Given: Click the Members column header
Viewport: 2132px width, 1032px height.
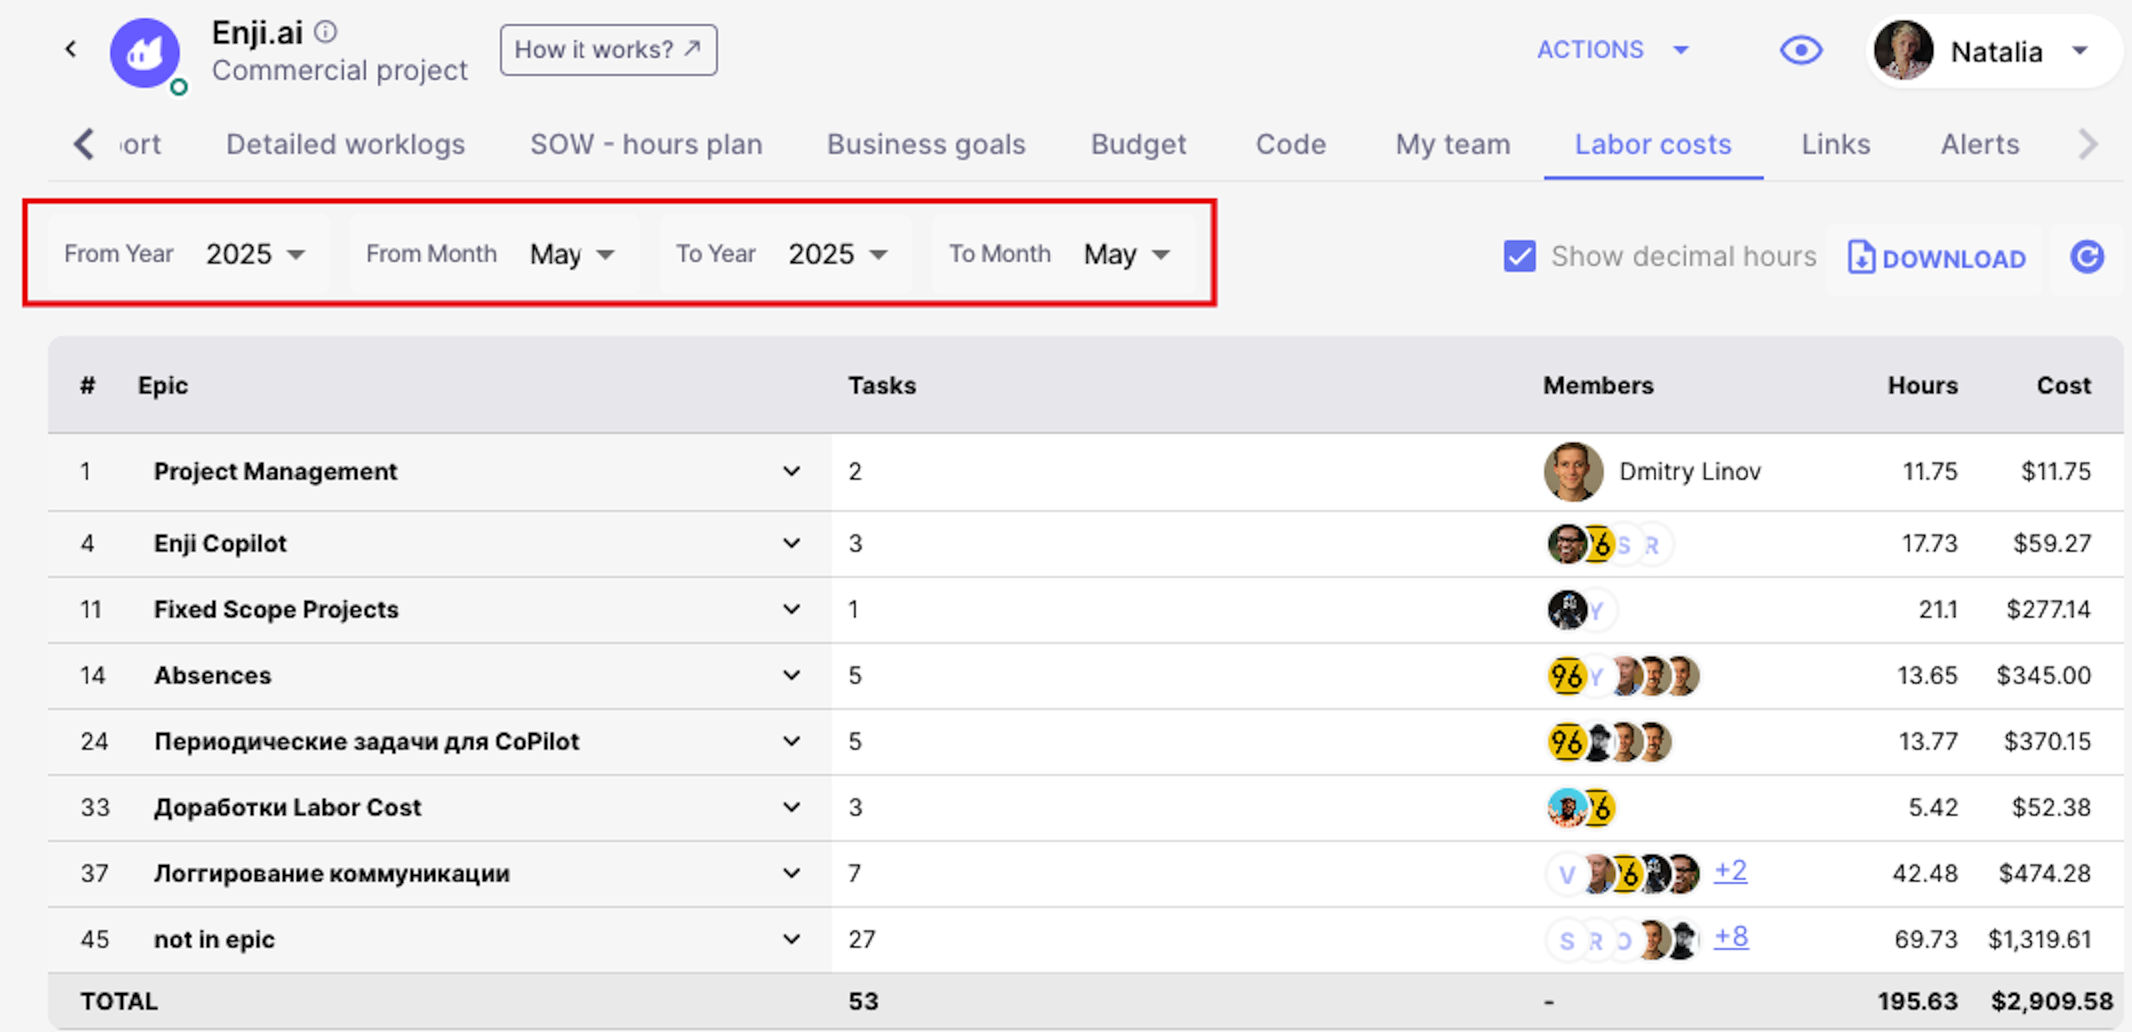Looking at the screenshot, I should click(x=1598, y=385).
